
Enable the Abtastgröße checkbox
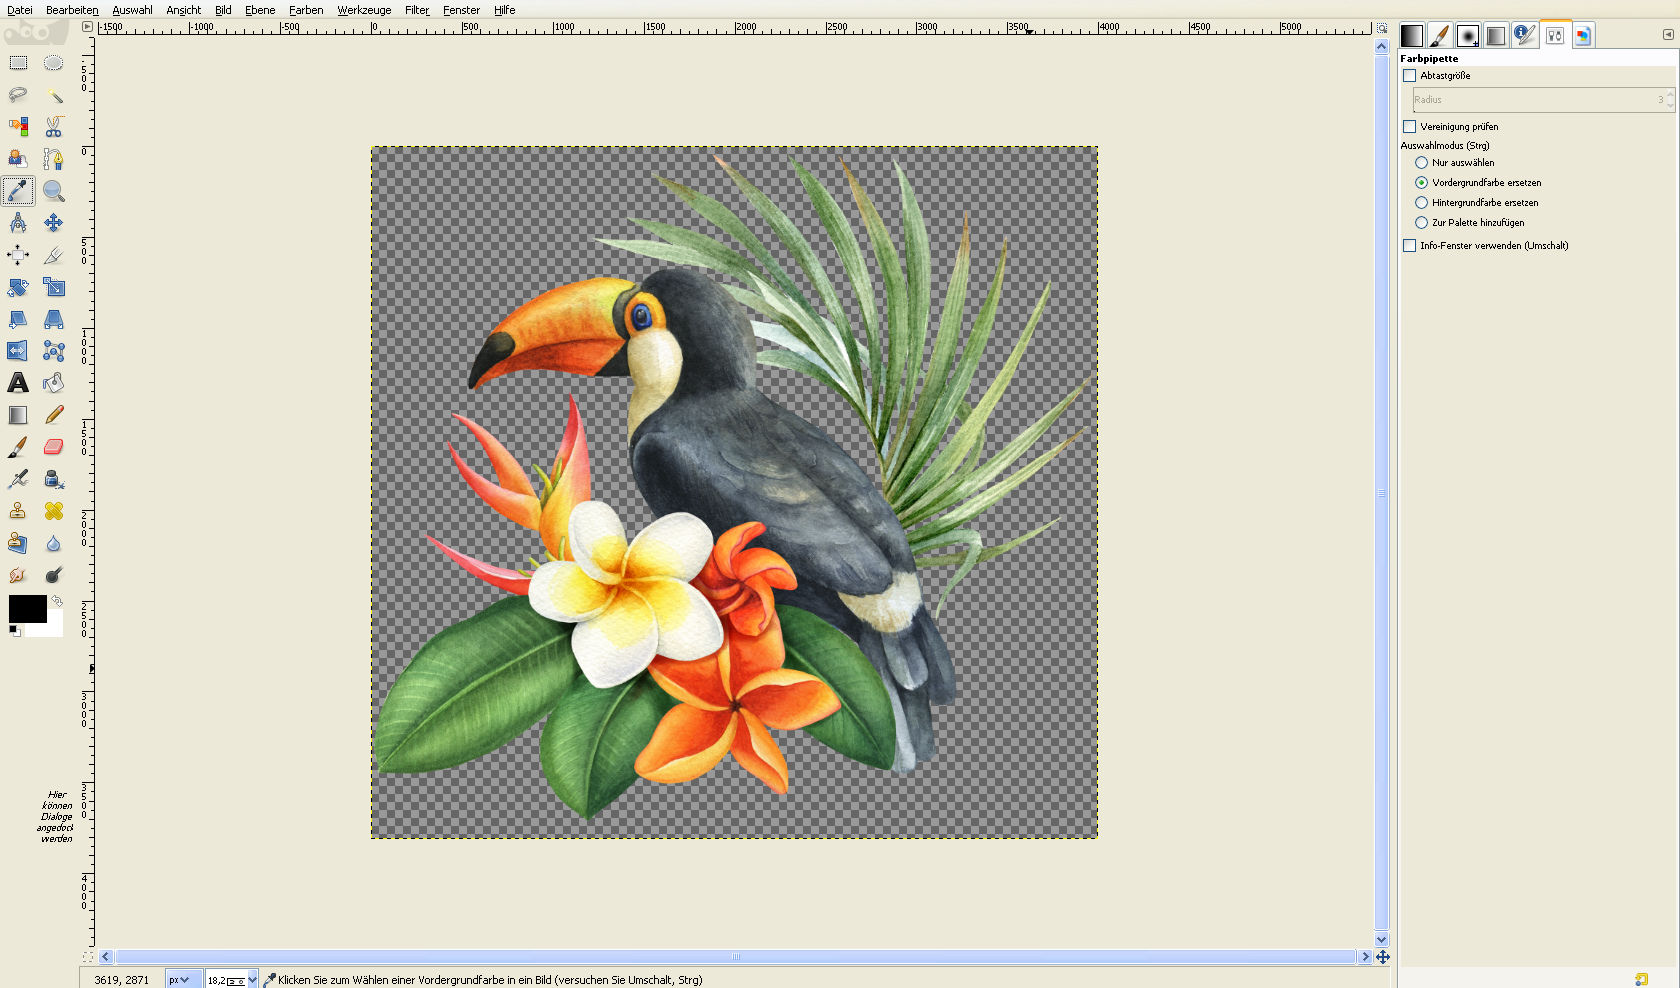1410,76
